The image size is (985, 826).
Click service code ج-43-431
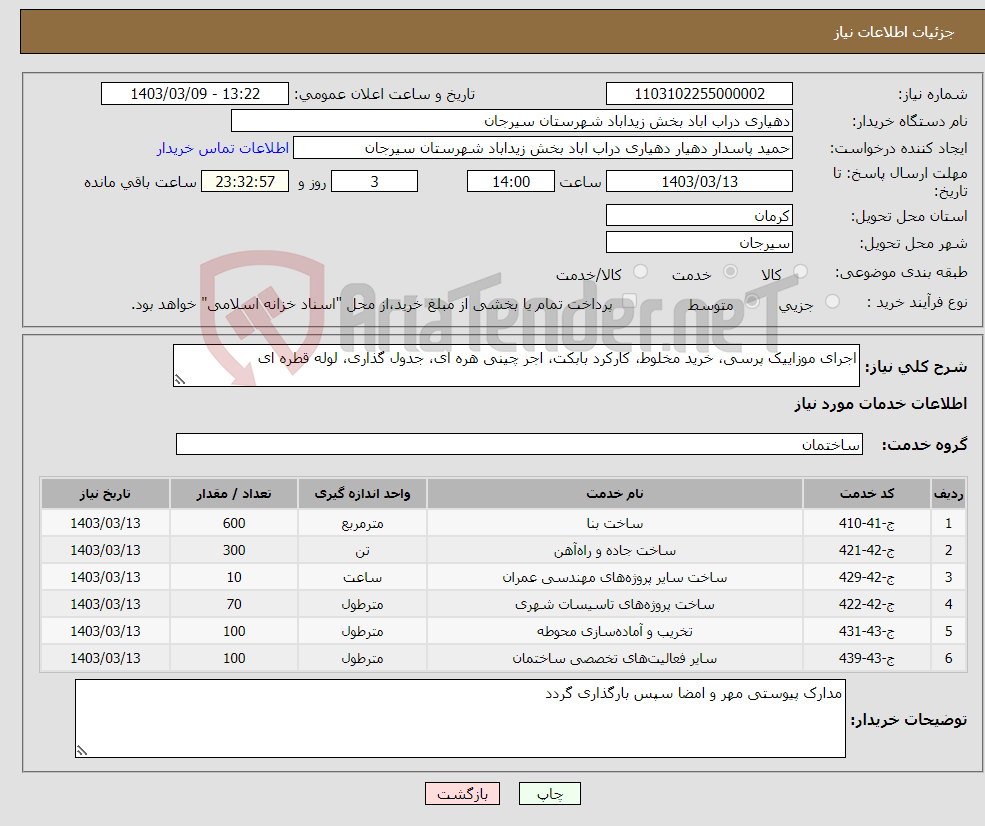click(x=867, y=631)
